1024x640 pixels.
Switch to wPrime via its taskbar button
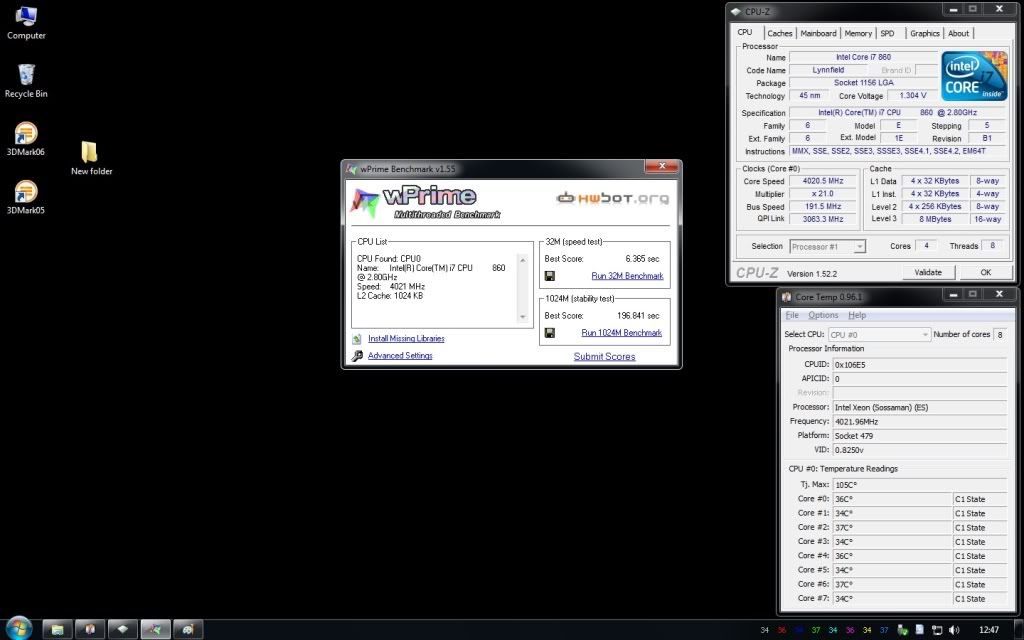pyautogui.click(x=155, y=630)
